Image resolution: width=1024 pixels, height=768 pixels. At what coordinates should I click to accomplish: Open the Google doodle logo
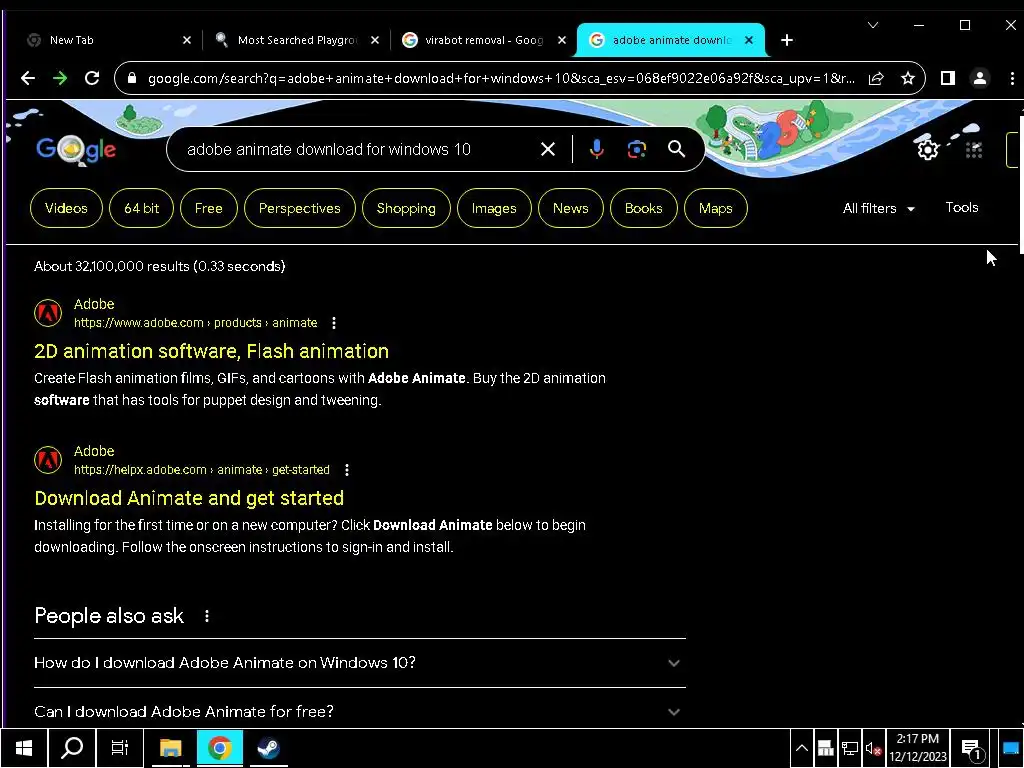[76, 150]
